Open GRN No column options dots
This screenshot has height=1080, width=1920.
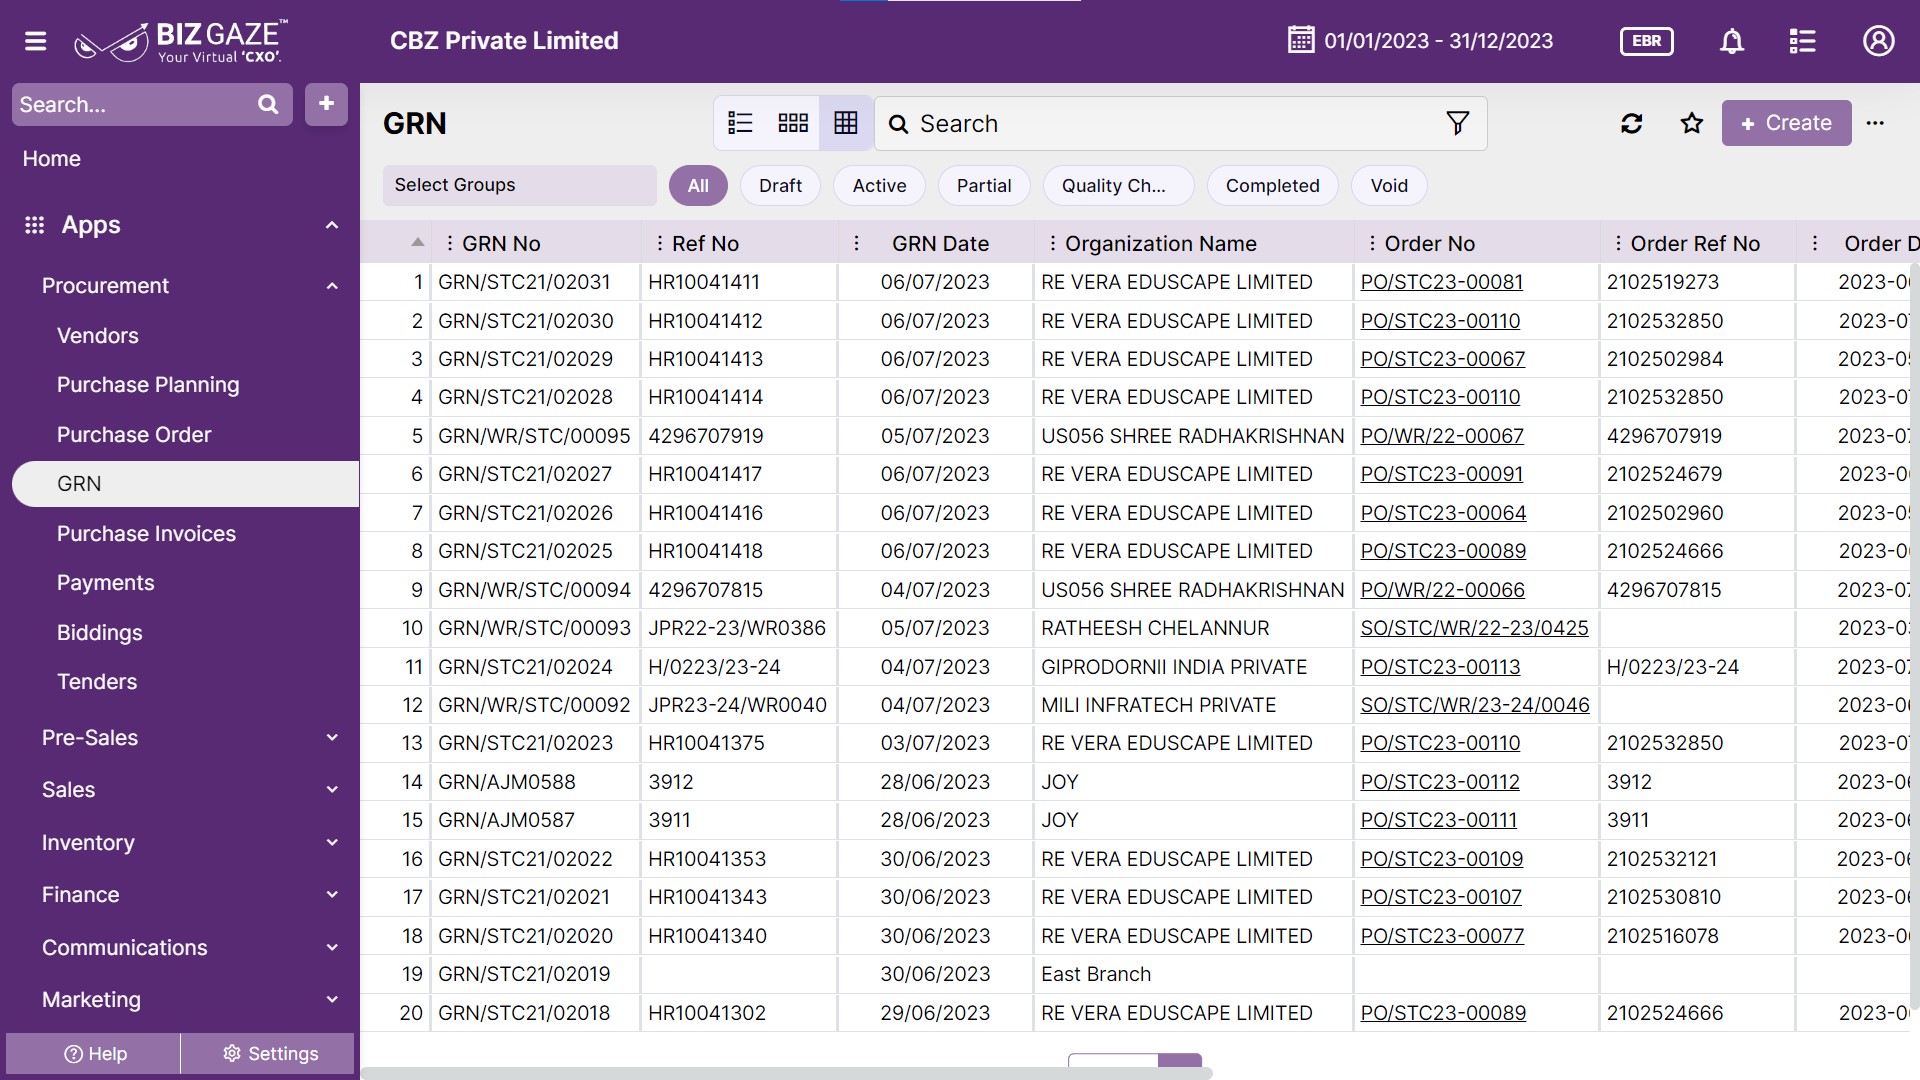click(x=450, y=243)
